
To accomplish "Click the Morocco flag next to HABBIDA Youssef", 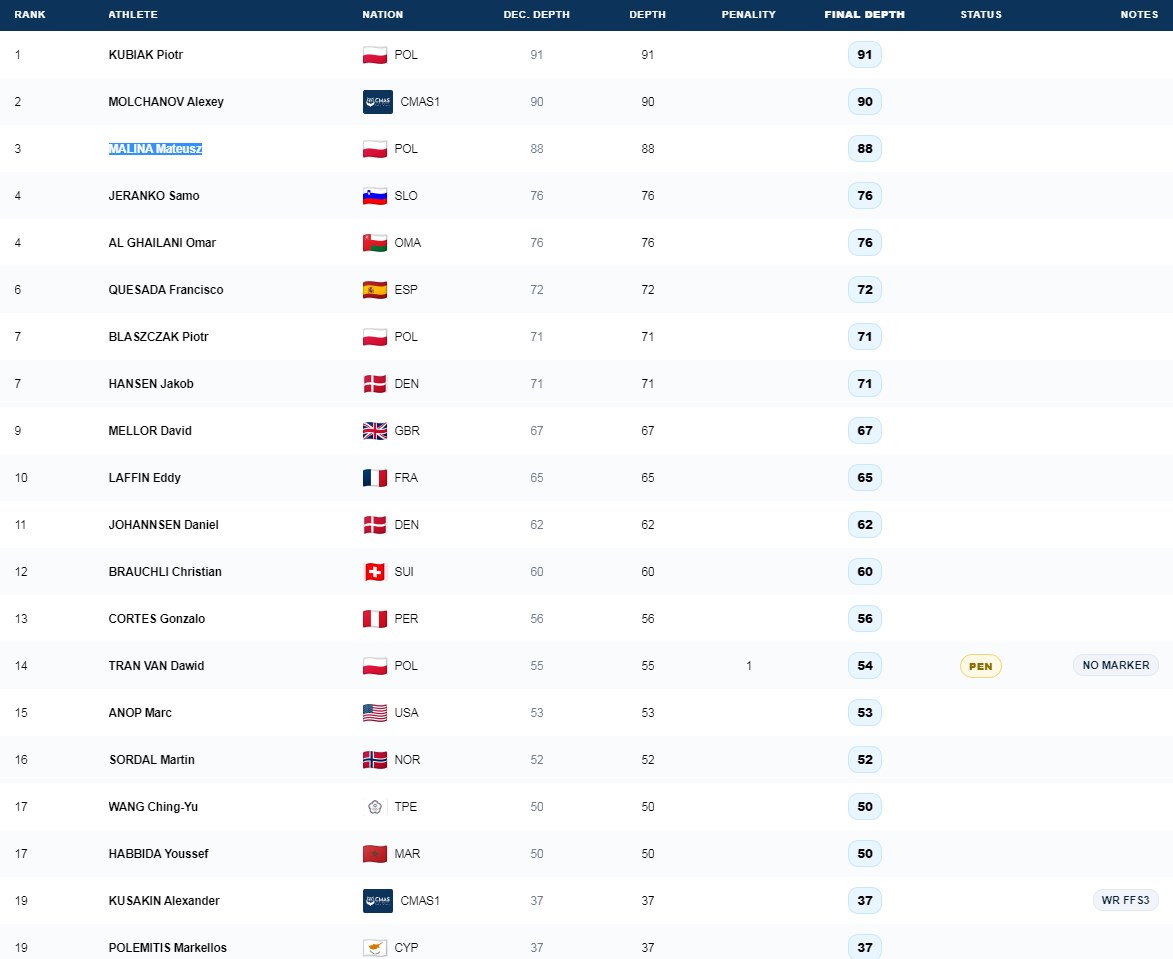I will (x=375, y=854).
